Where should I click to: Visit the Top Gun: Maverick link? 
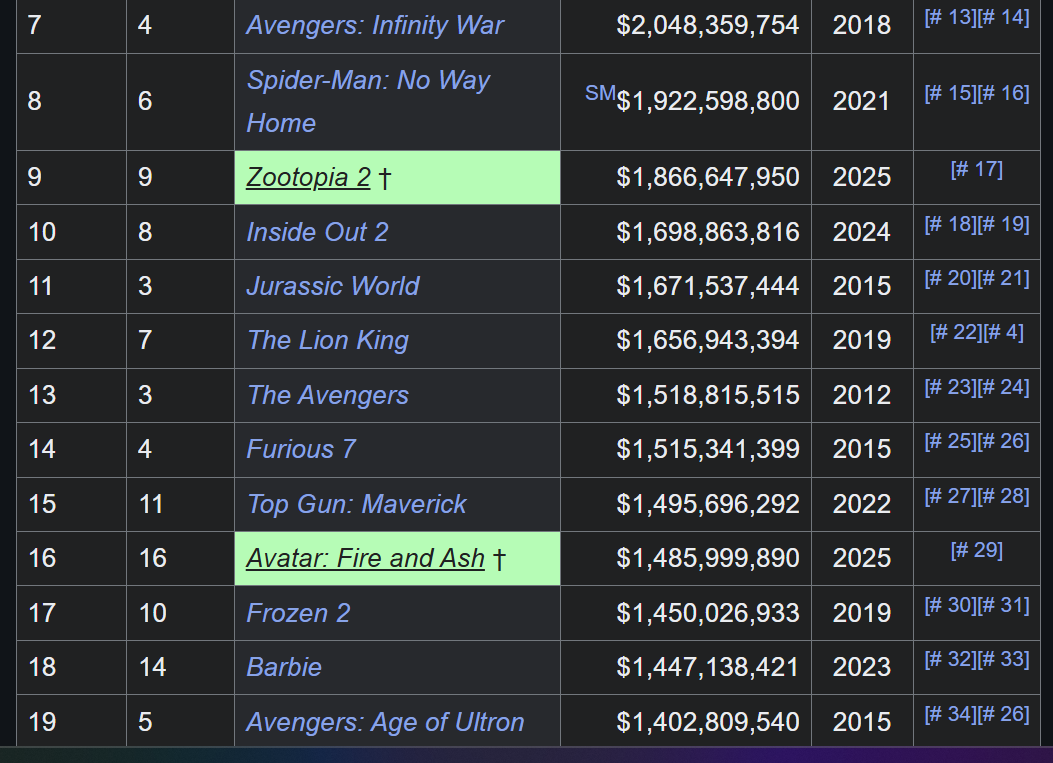click(x=357, y=504)
